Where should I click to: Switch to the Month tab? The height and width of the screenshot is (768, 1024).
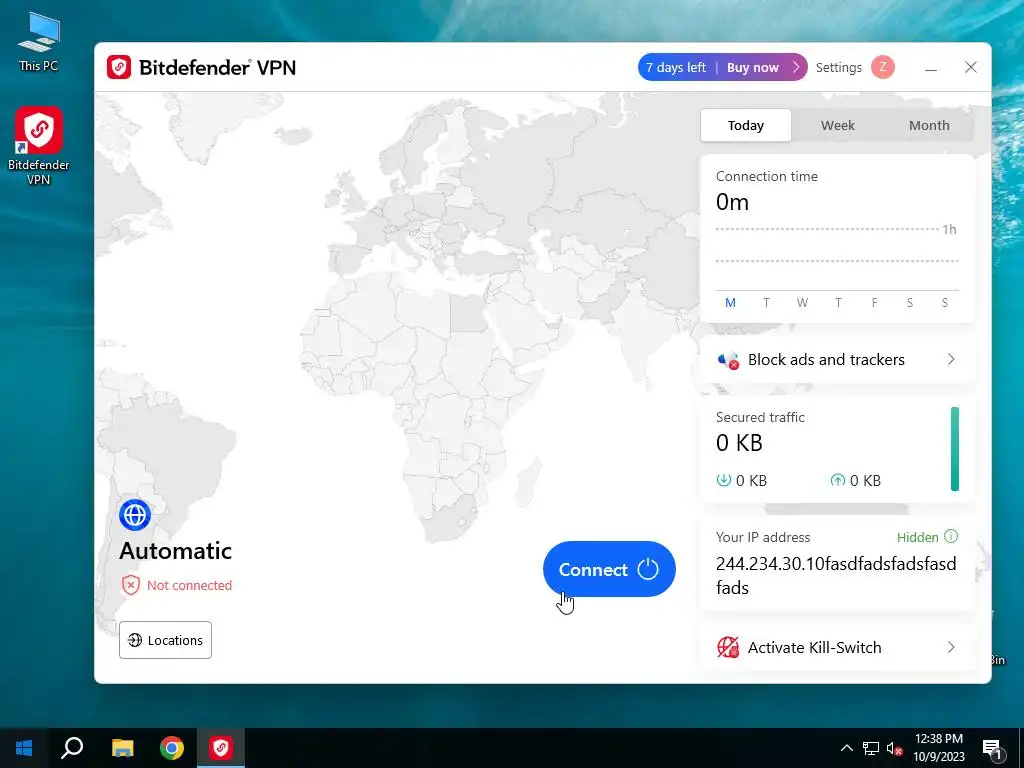(x=929, y=125)
